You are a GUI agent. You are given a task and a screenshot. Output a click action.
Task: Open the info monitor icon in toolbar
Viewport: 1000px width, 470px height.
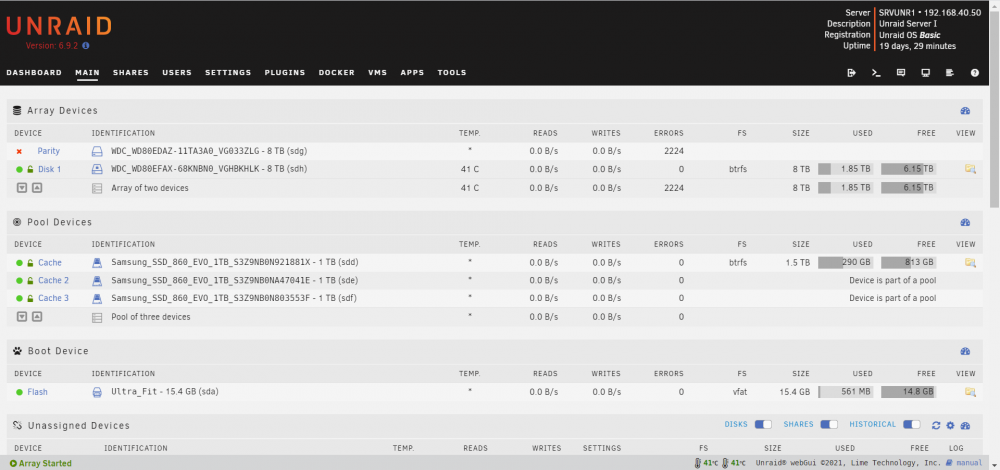click(925, 73)
